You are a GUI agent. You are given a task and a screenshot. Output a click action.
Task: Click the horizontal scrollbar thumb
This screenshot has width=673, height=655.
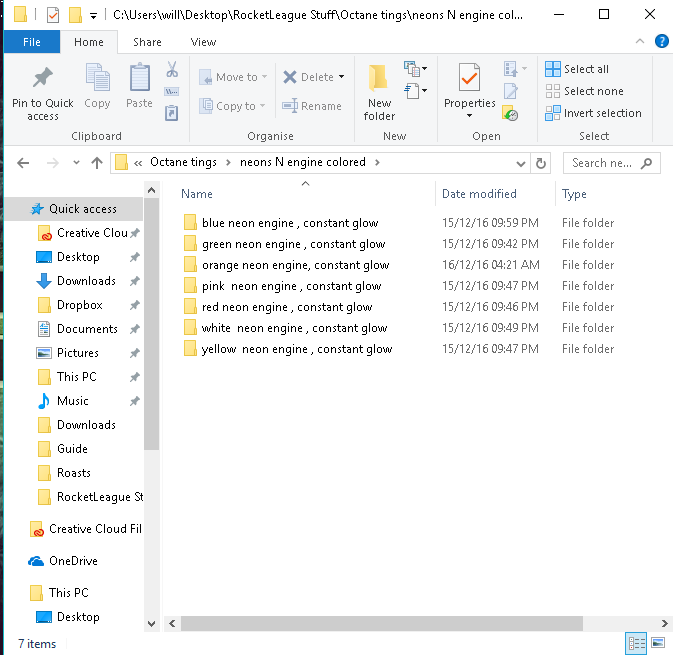pos(382,623)
